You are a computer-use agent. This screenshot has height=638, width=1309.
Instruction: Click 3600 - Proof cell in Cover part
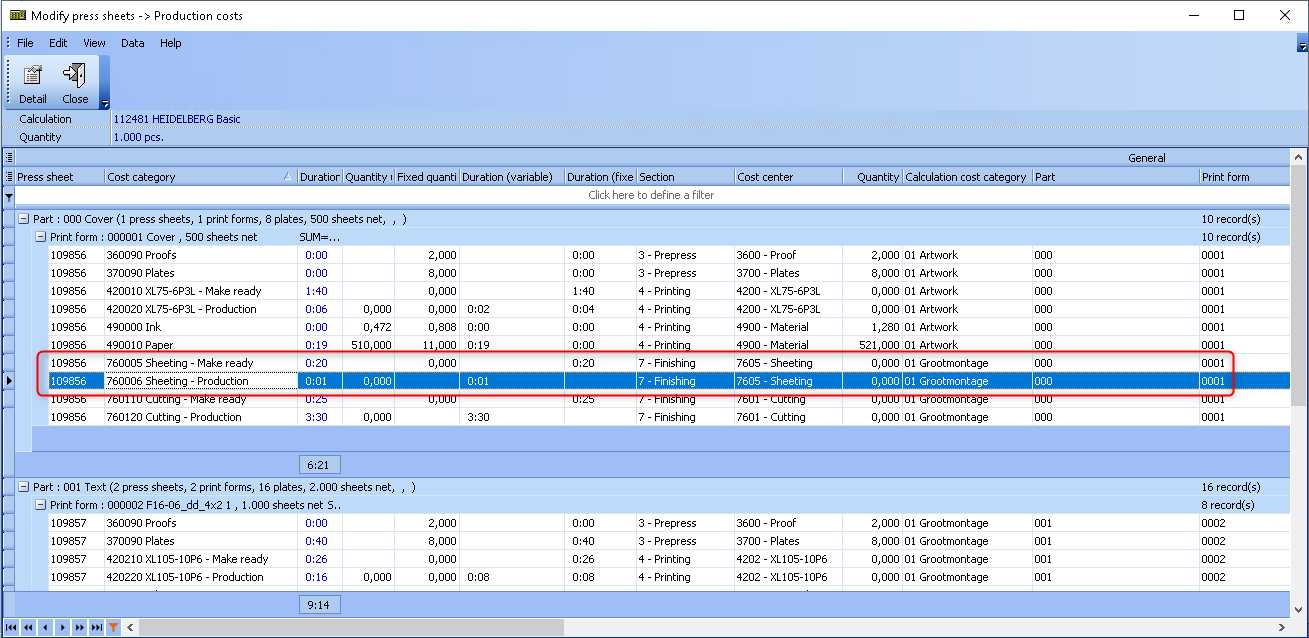pyautogui.click(x=788, y=255)
